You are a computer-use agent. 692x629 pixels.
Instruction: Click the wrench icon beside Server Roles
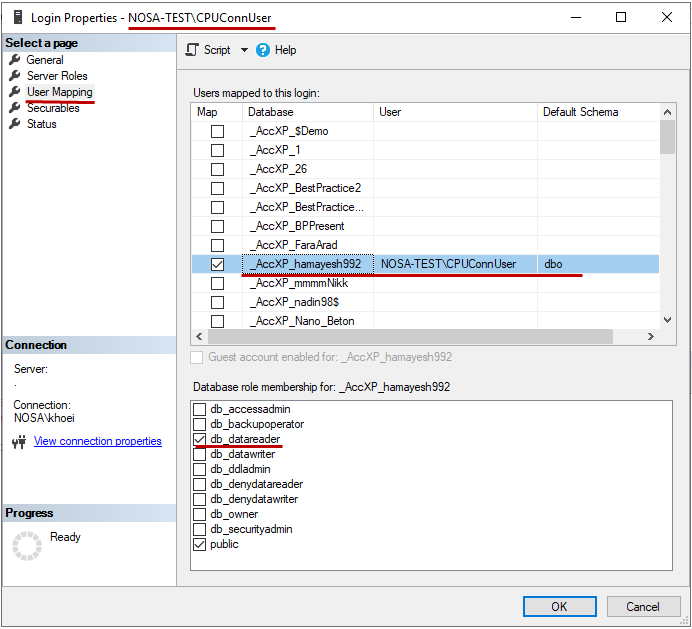[15, 76]
